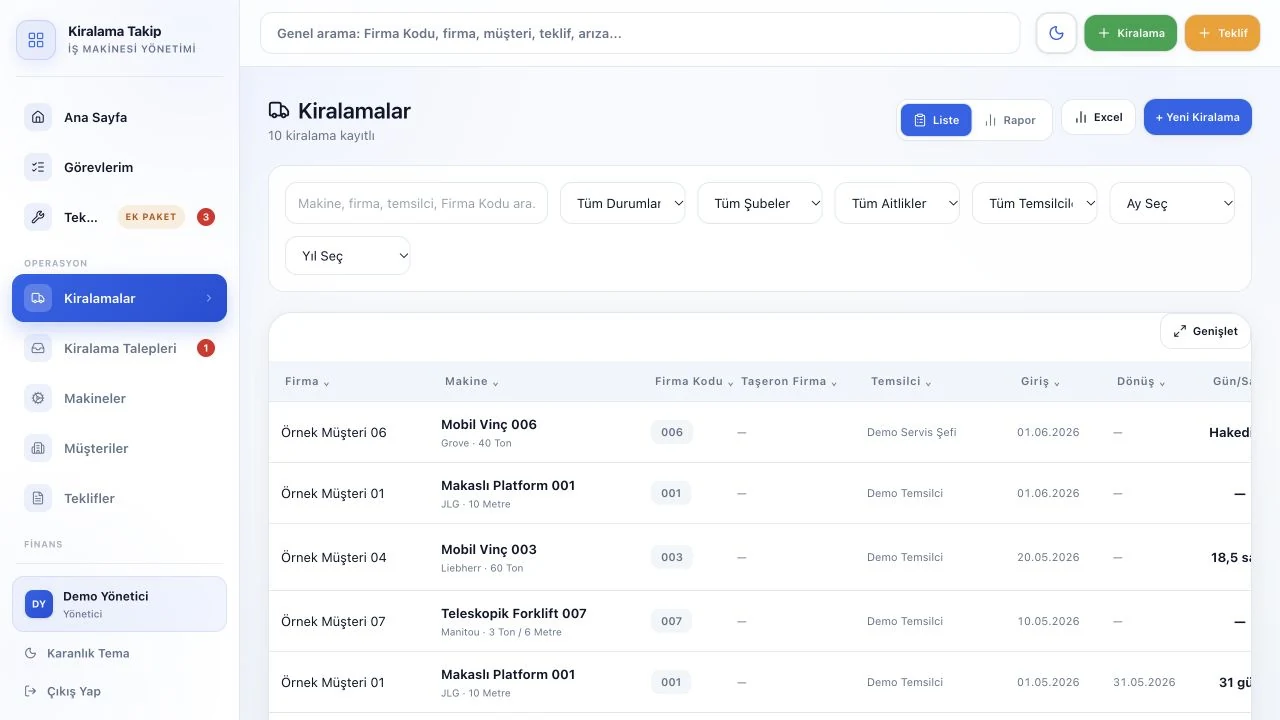Open Görevlerim checklist icon
Screen dimensions: 1280x720
[38, 167]
